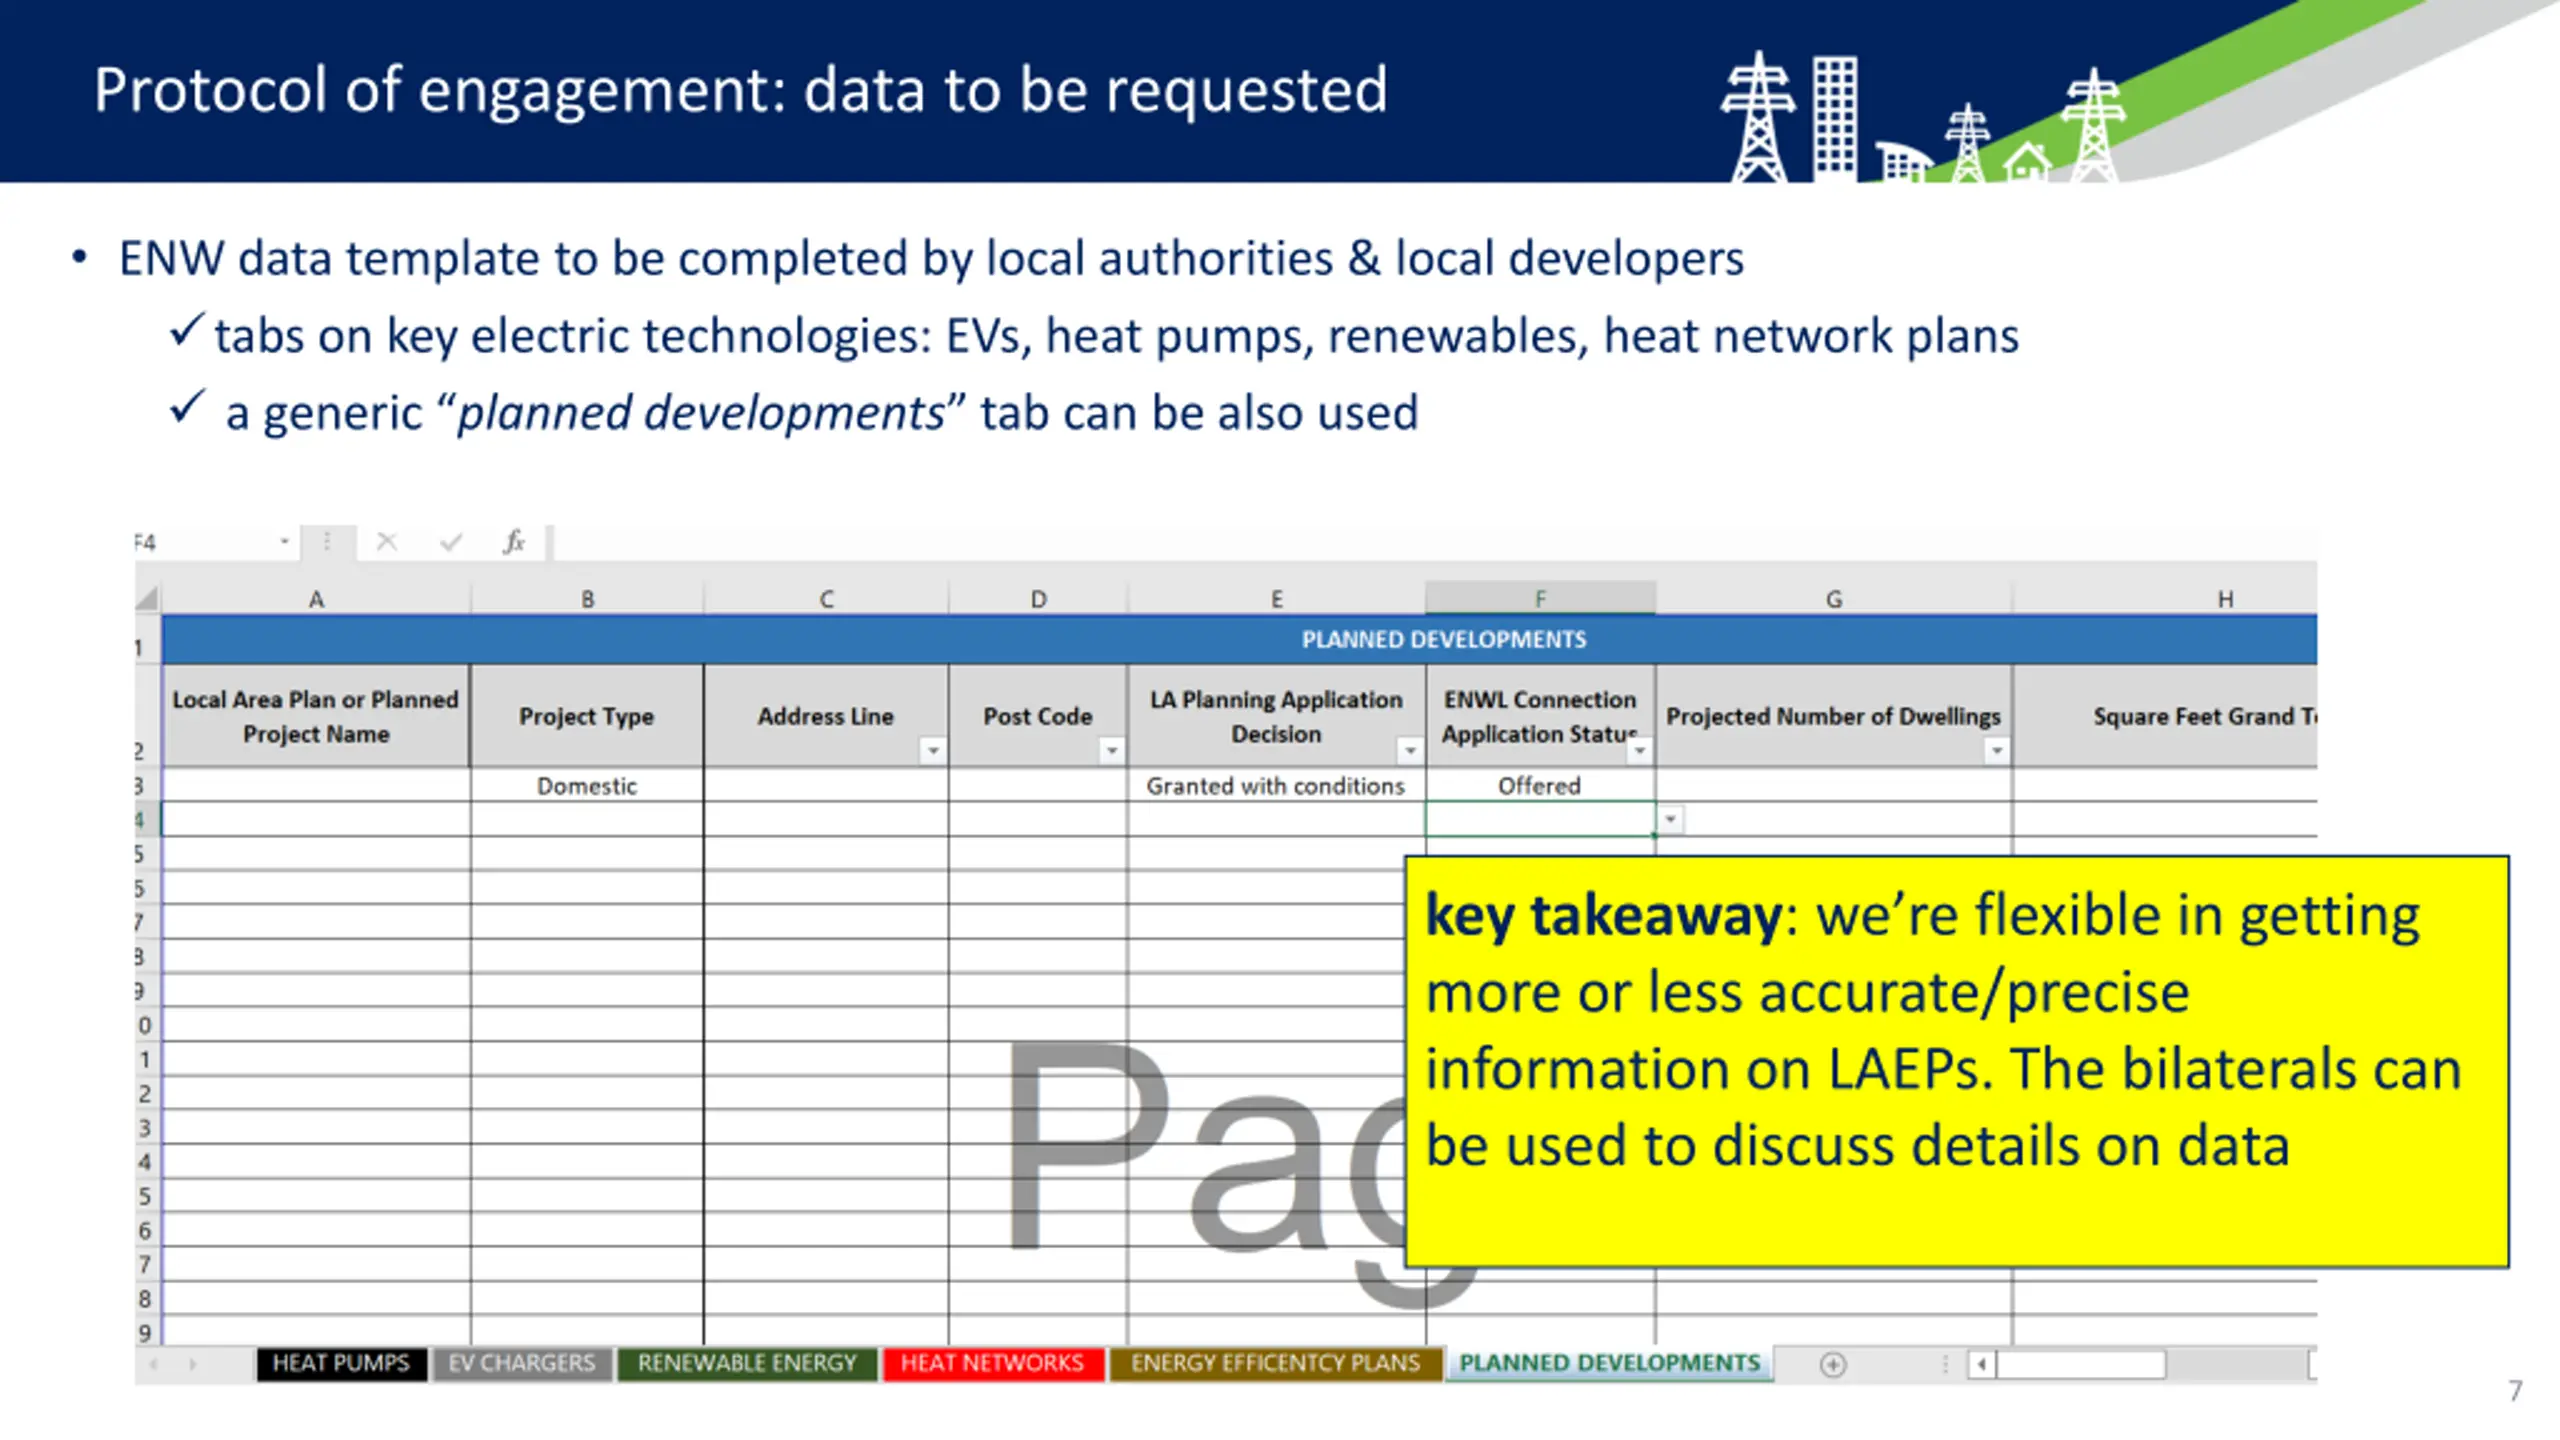Screen dimensions: 2560x1440
Task: Open the Name Box dropdown arrow
Action: (285, 542)
